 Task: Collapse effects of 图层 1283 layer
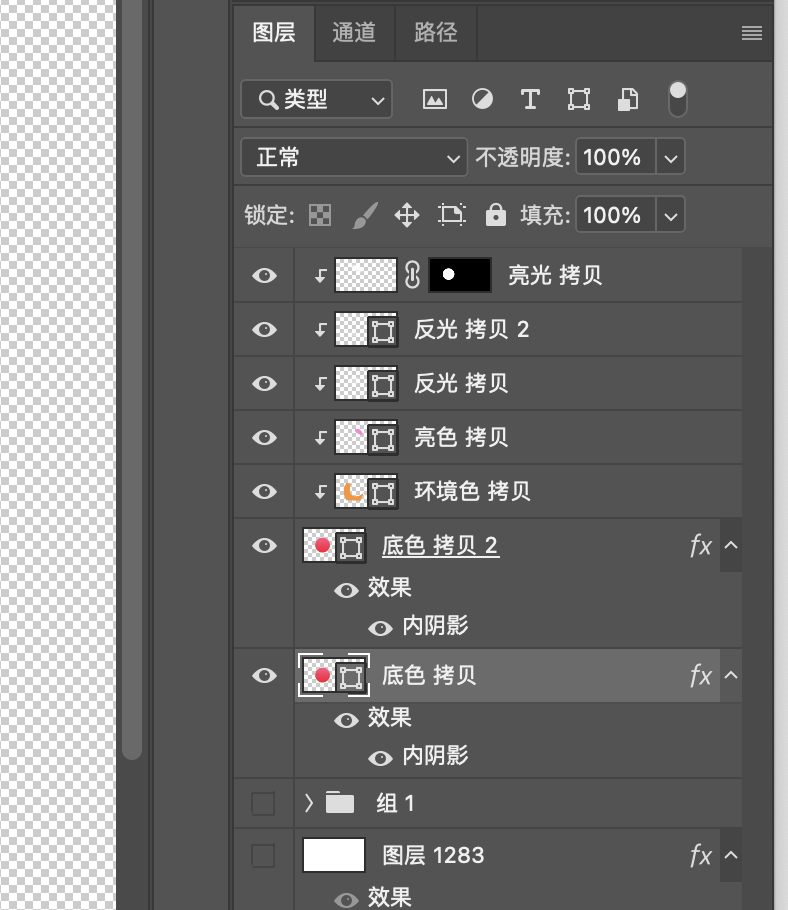(731, 855)
